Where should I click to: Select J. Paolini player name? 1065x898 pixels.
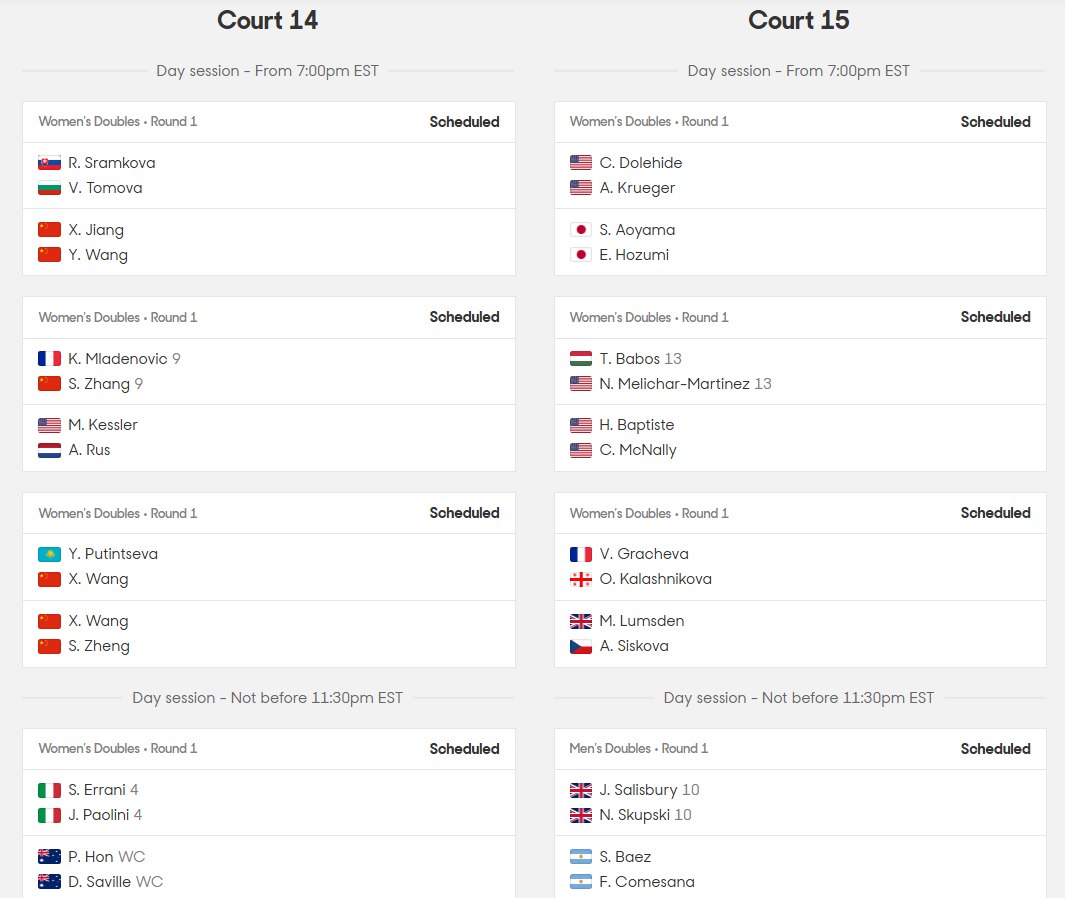point(98,814)
